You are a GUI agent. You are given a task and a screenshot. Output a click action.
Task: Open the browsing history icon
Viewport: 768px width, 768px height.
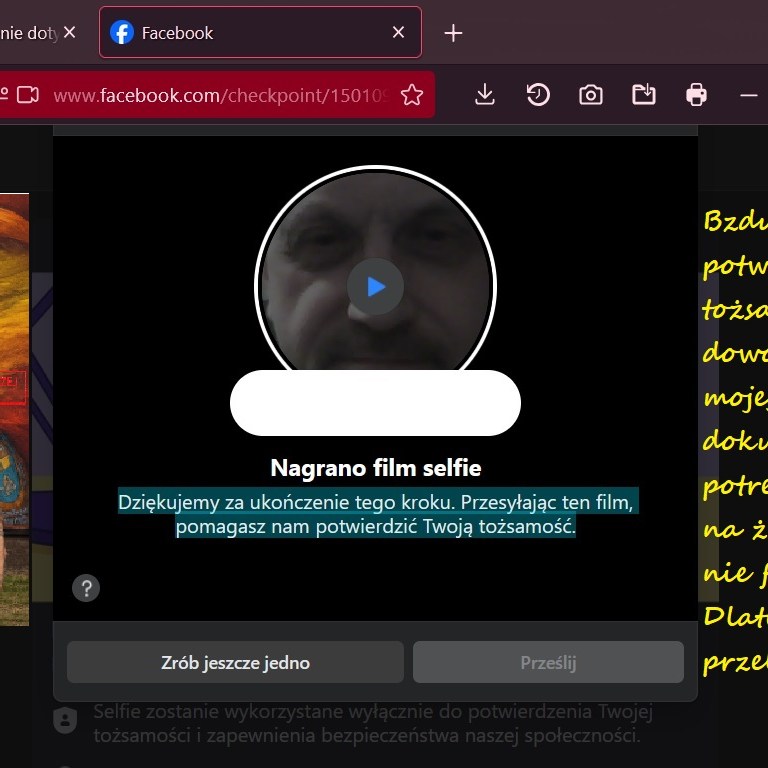pyautogui.click(x=538, y=95)
